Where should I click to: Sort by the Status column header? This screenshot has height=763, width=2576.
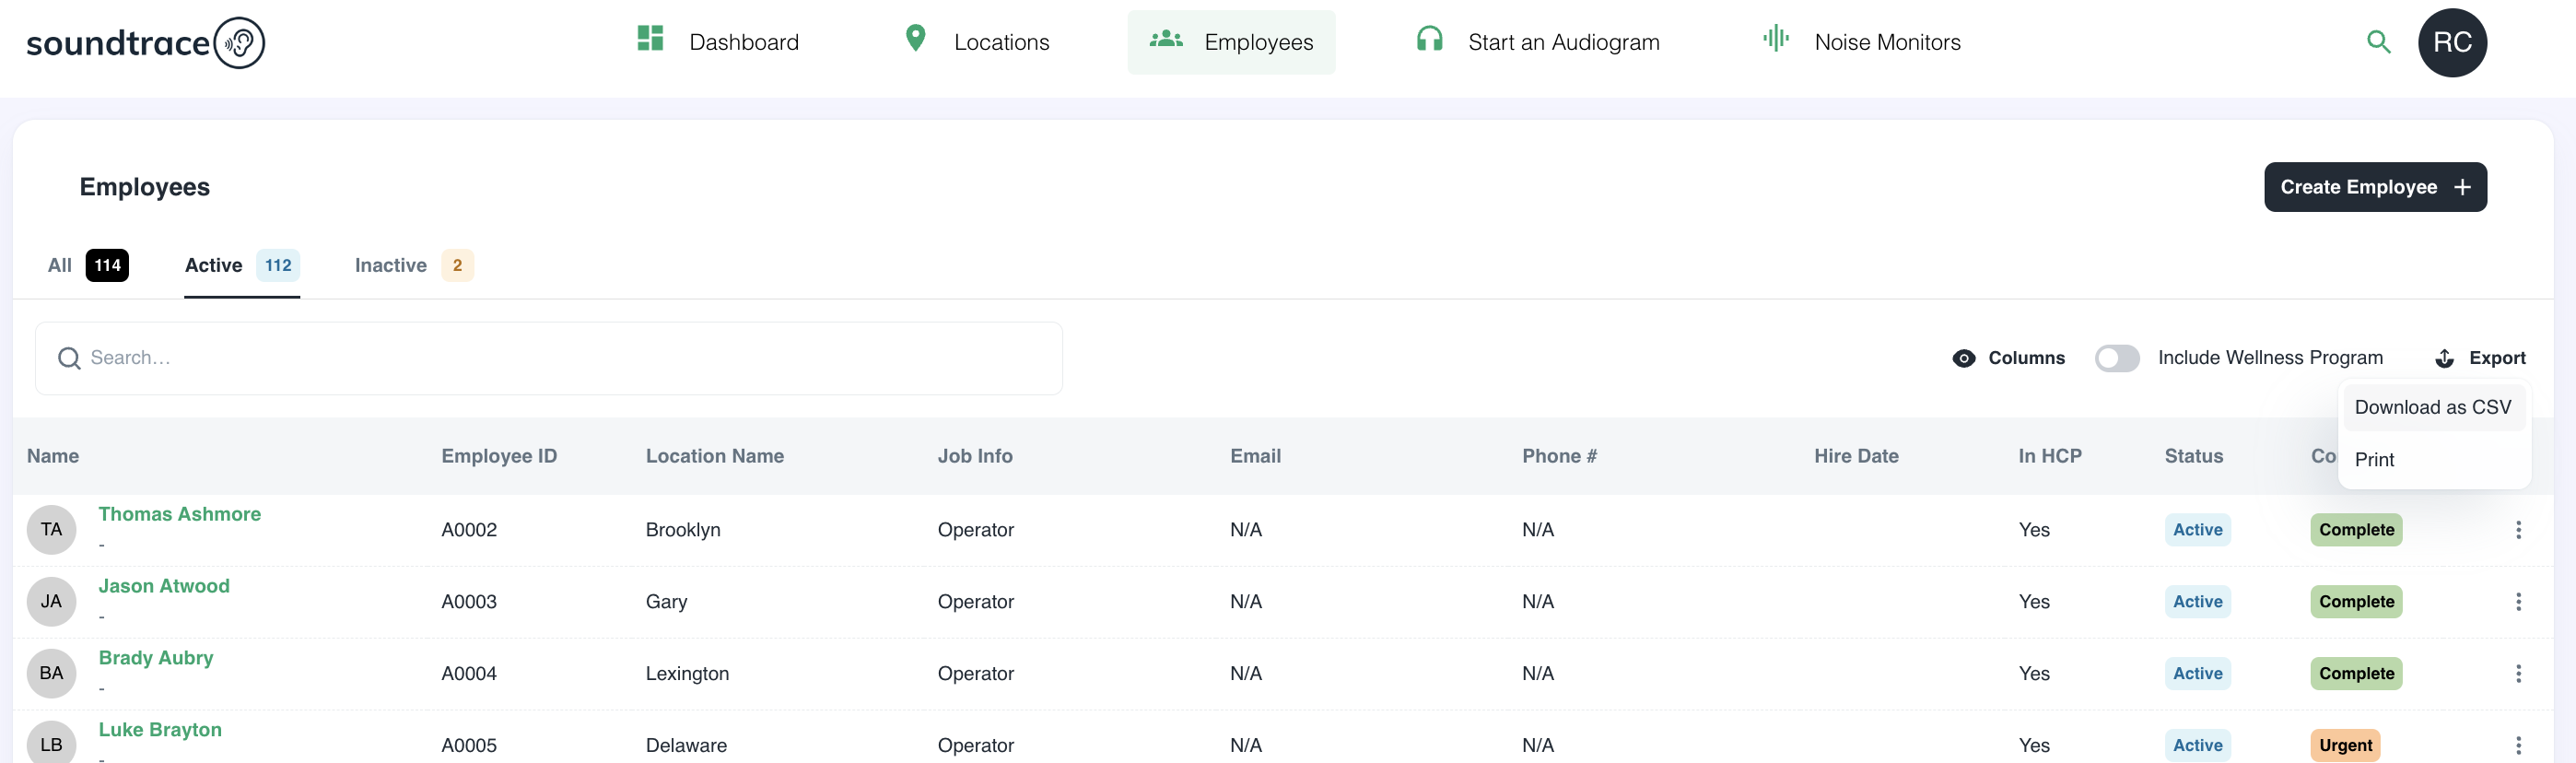coord(2194,456)
